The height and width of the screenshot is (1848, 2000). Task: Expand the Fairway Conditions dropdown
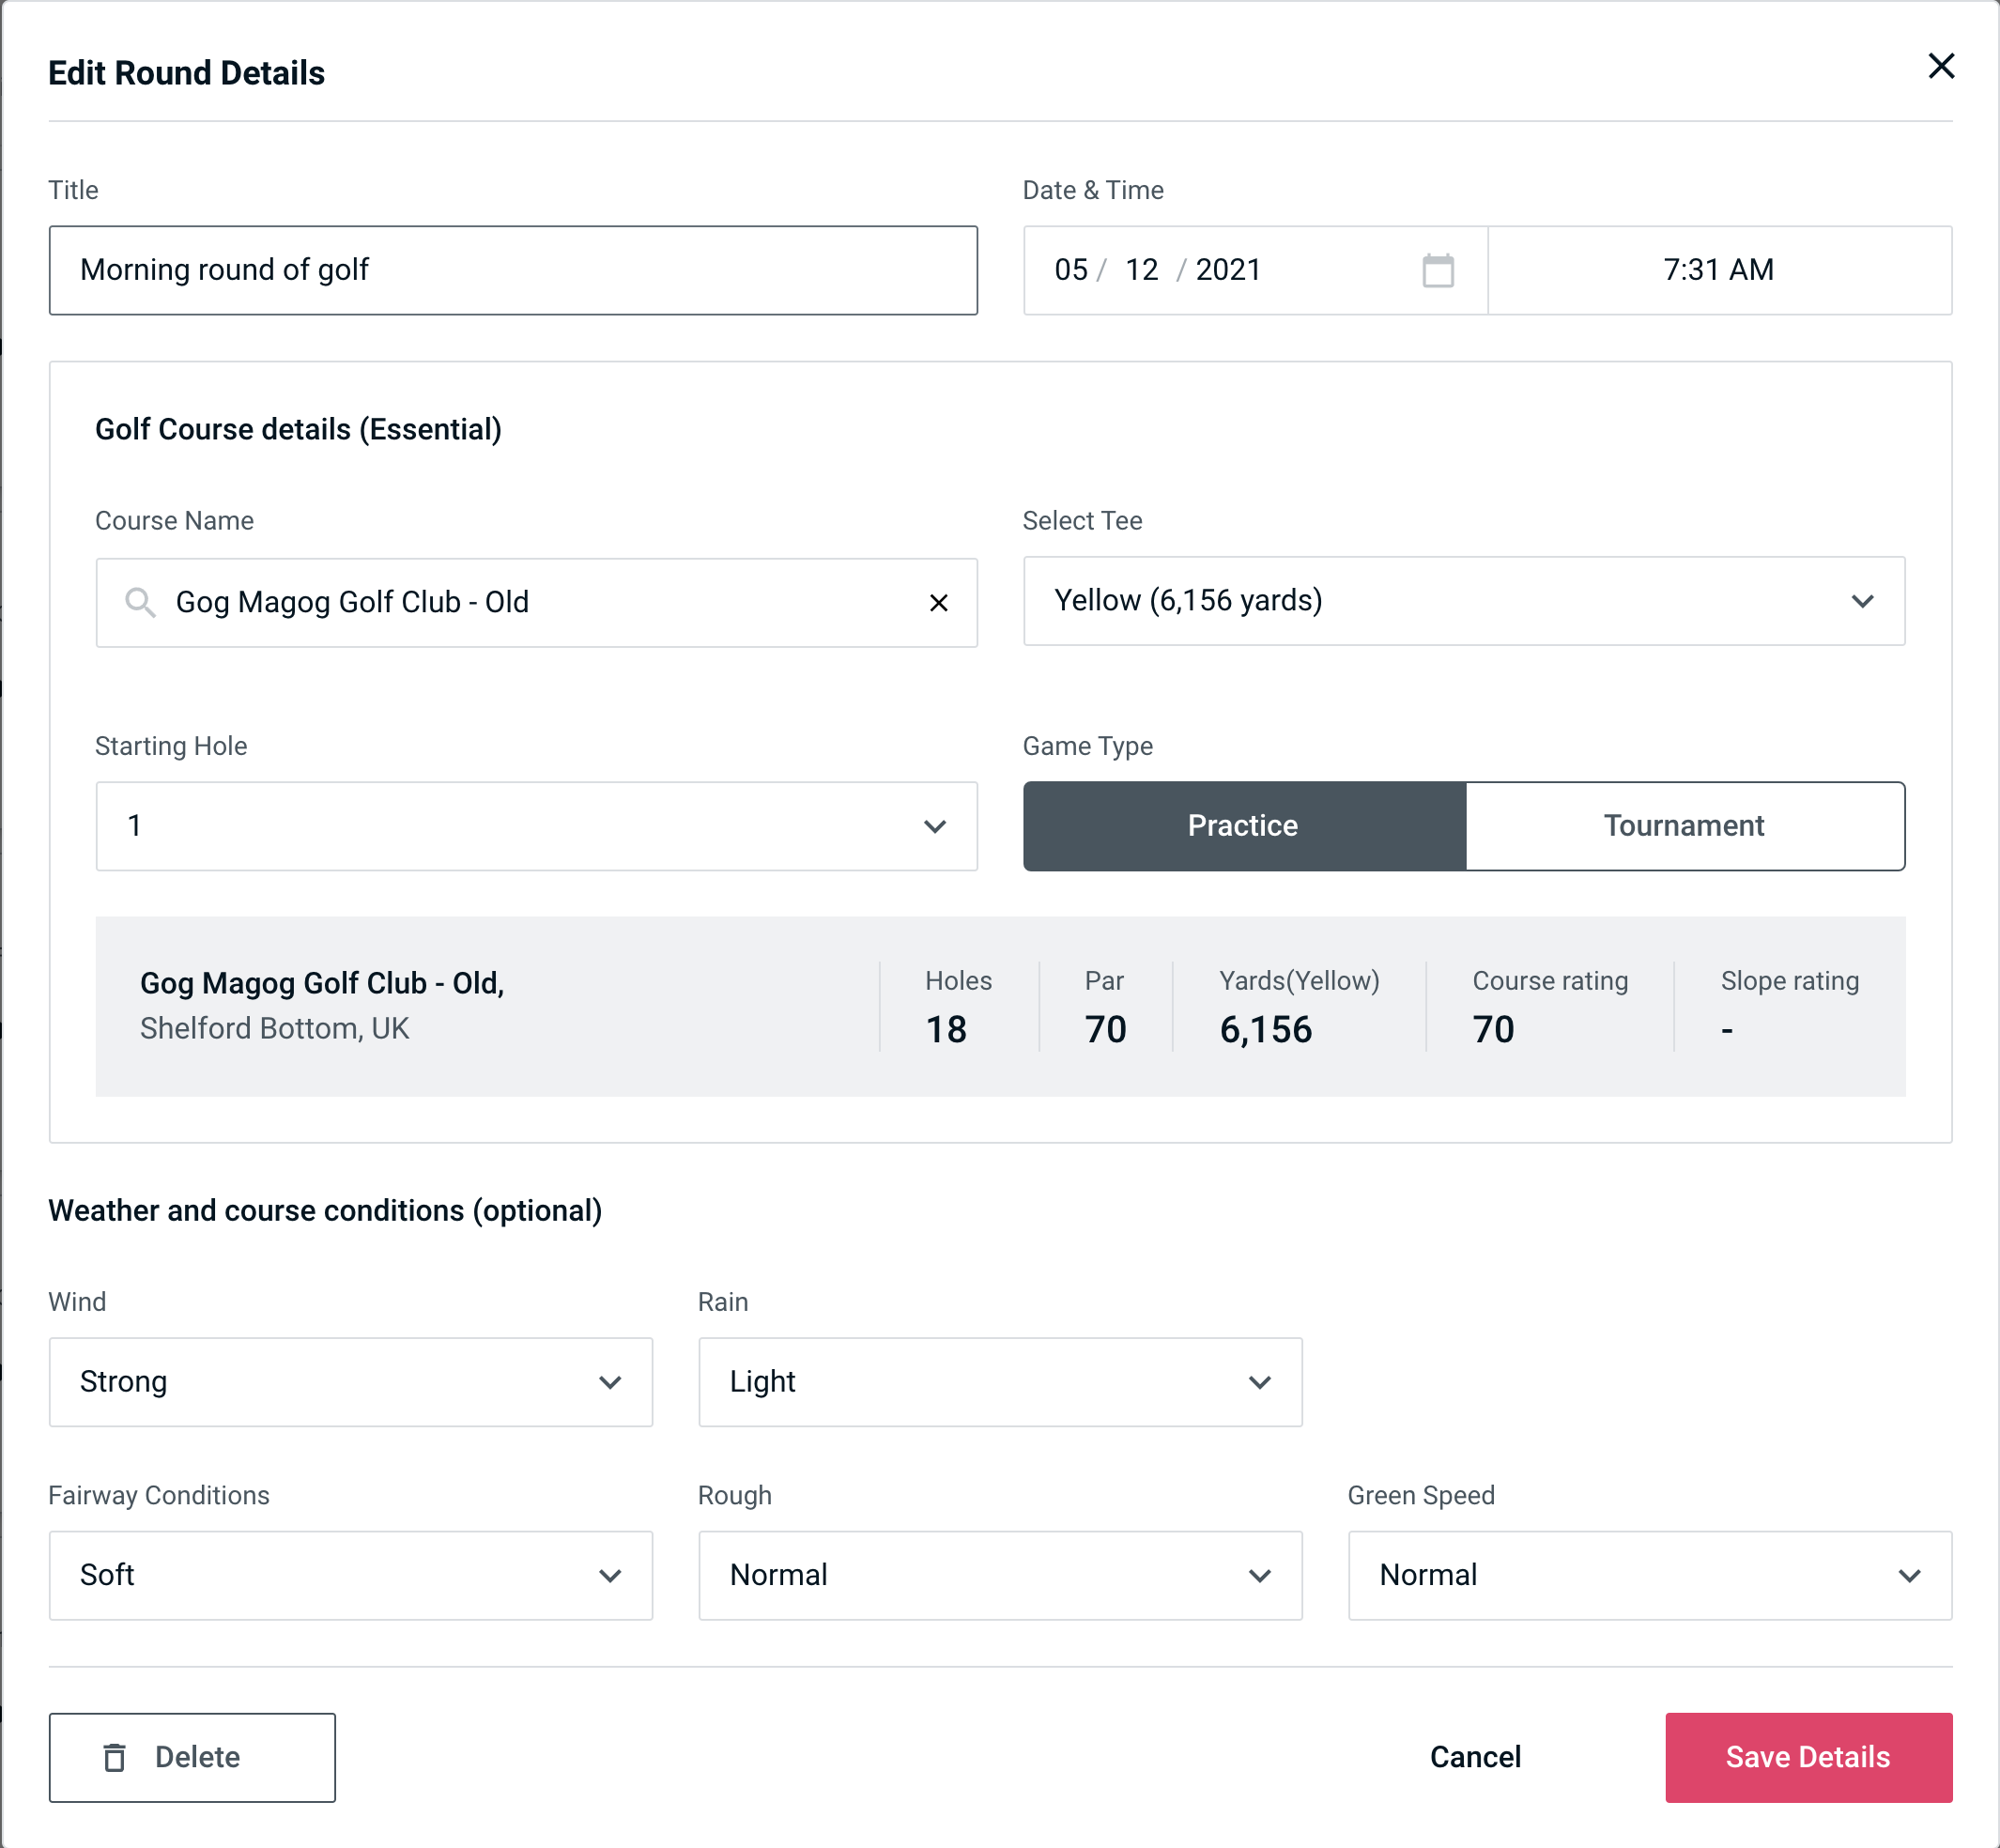[x=348, y=1573]
